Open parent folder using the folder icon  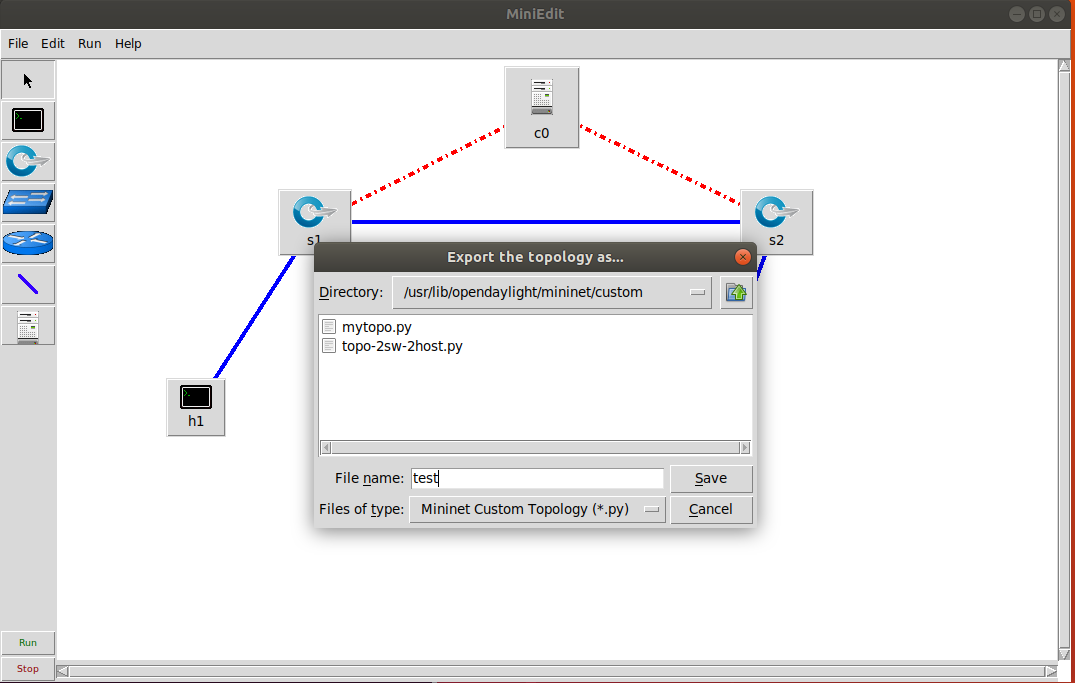coord(736,291)
